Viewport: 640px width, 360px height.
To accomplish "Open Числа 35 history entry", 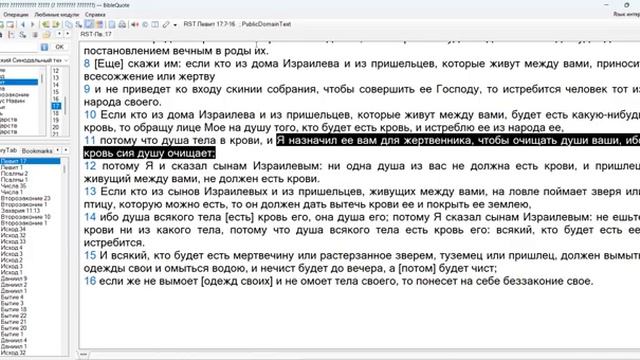I will pos(13,186).
